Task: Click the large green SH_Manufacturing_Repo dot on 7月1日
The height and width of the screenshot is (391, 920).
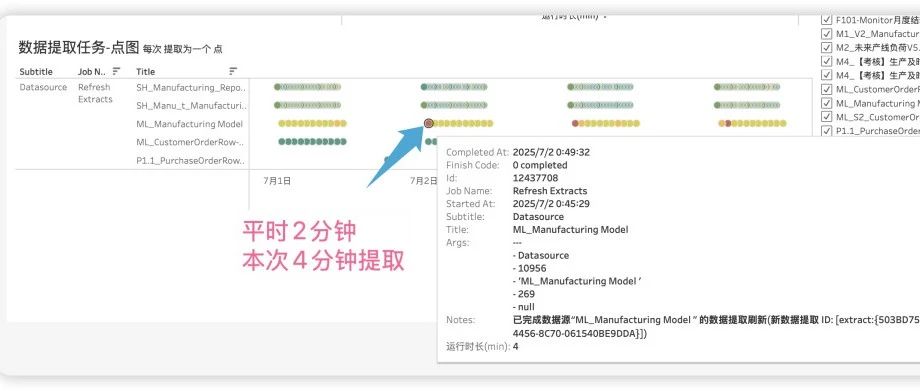Action: pyautogui.click(x=277, y=87)
